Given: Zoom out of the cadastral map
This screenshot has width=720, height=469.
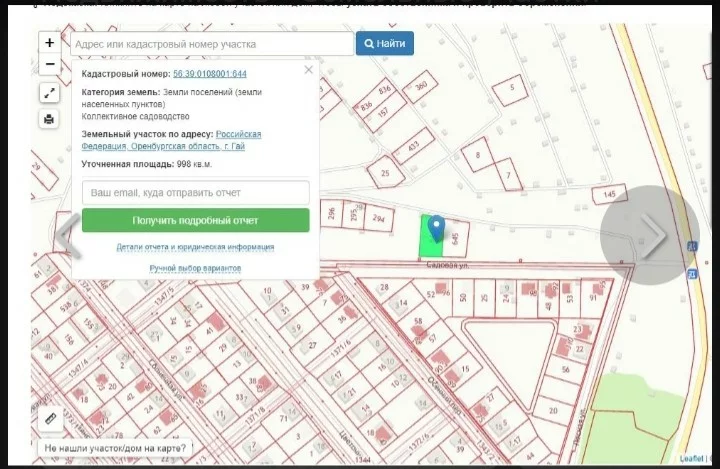Looking at the screenshot, I should pos(50,65).
